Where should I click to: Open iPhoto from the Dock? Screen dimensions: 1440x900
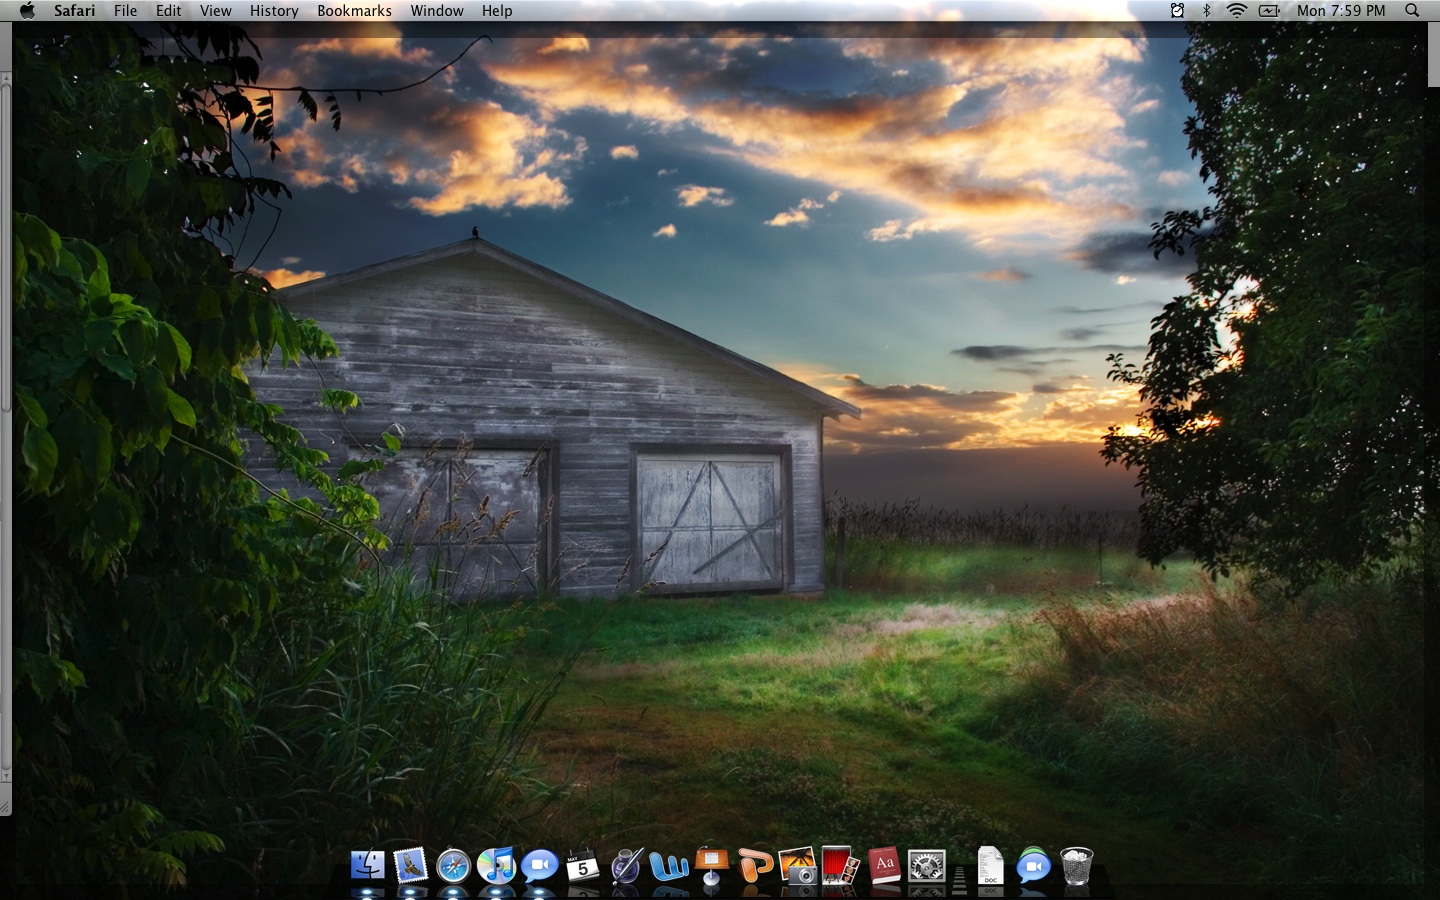[798, 865]
